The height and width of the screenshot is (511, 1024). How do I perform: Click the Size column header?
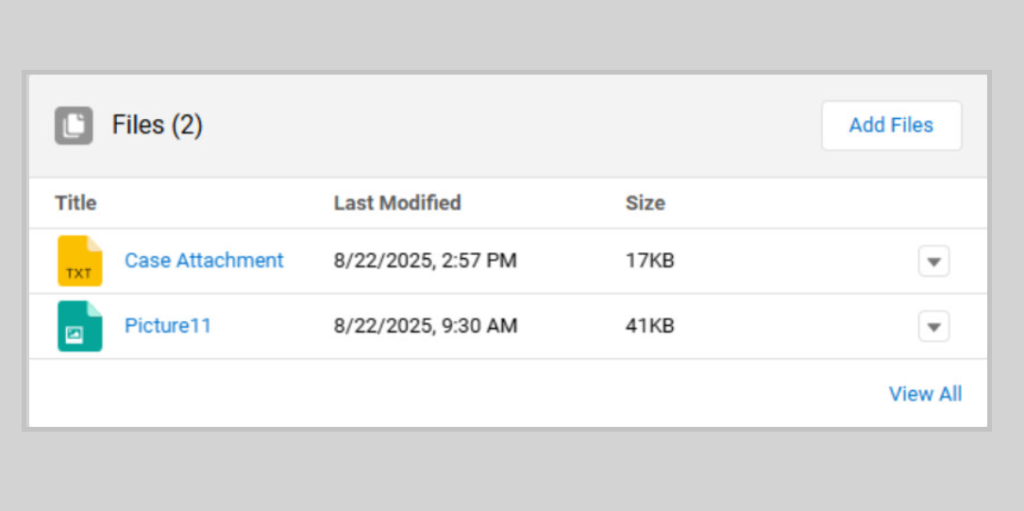pos(645,203)
